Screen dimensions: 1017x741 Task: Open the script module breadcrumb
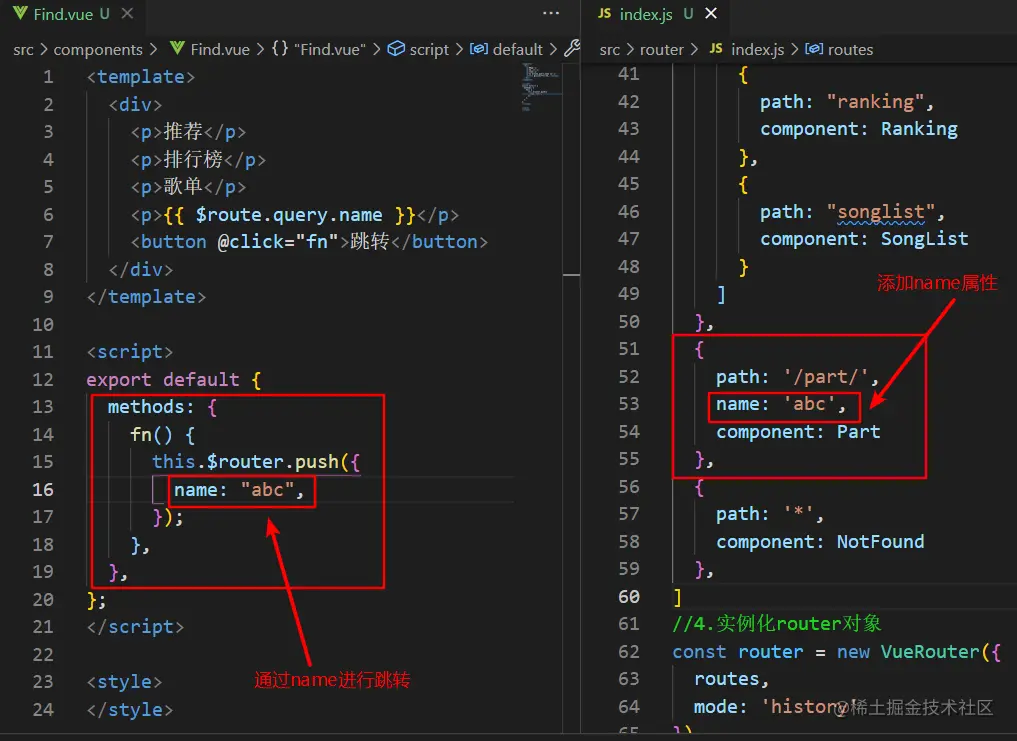[x=429, y=49]
